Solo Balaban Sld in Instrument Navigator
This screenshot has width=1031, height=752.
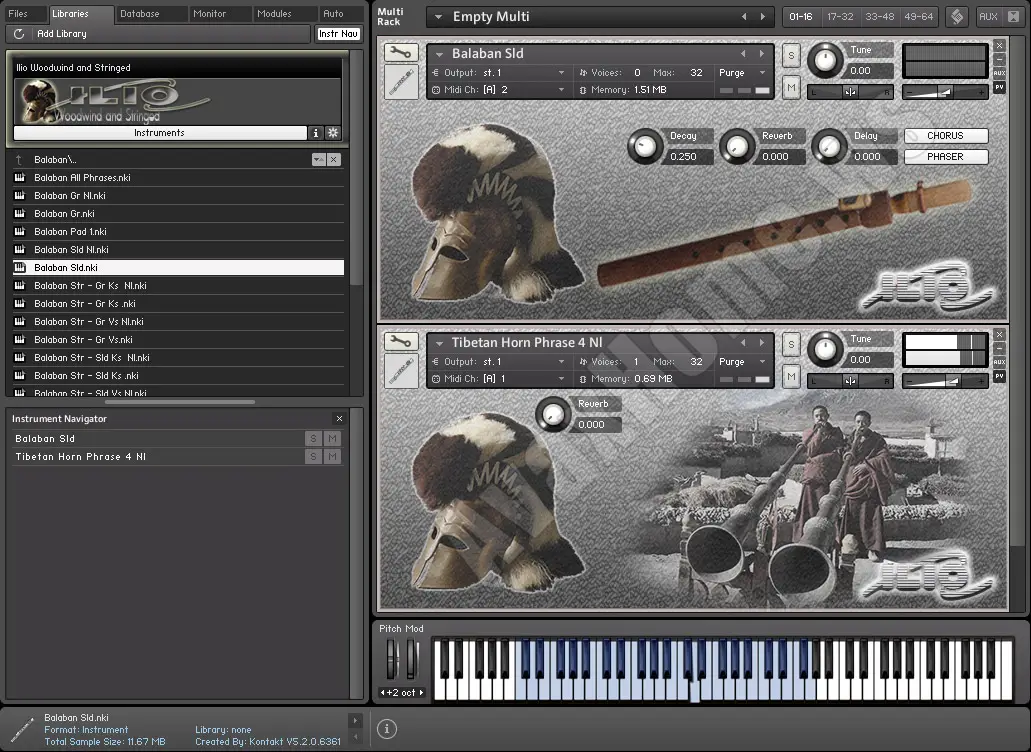coord(314,438)
